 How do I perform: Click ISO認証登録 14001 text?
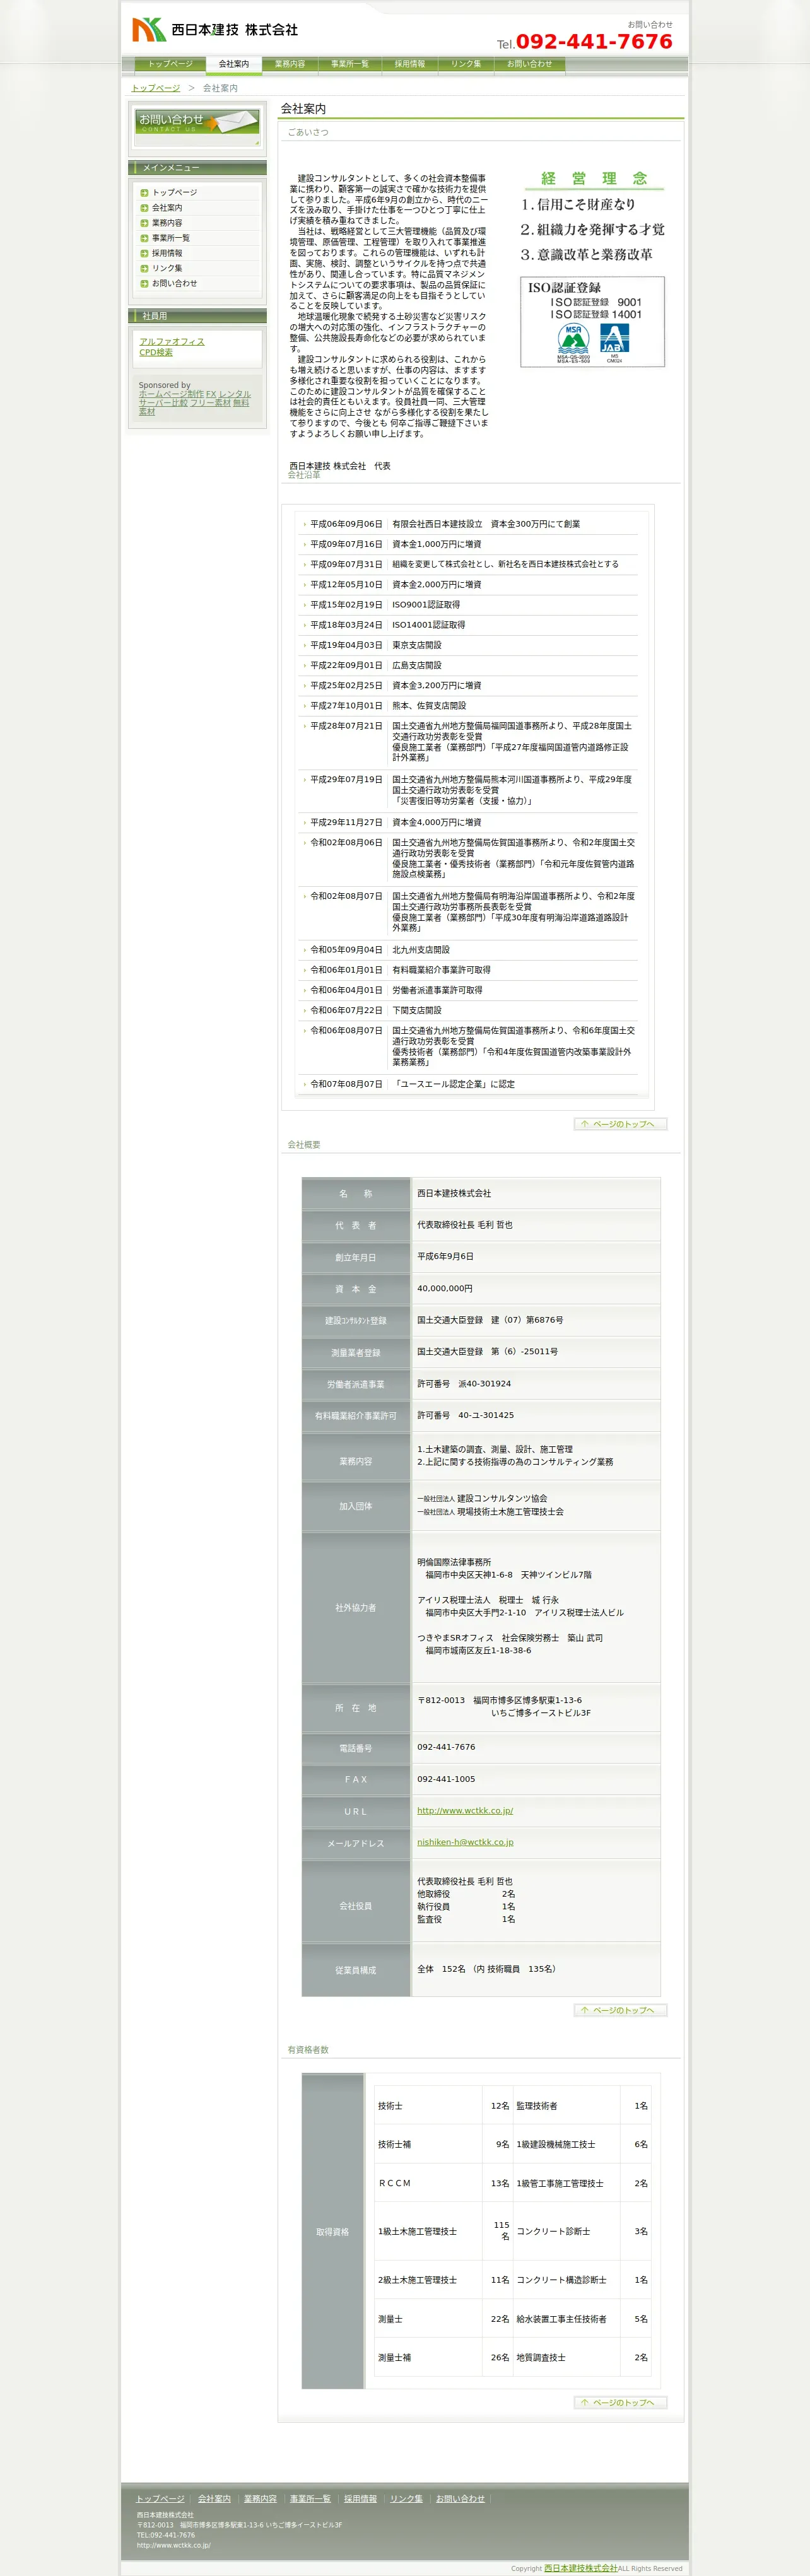[x=596, y=314]
